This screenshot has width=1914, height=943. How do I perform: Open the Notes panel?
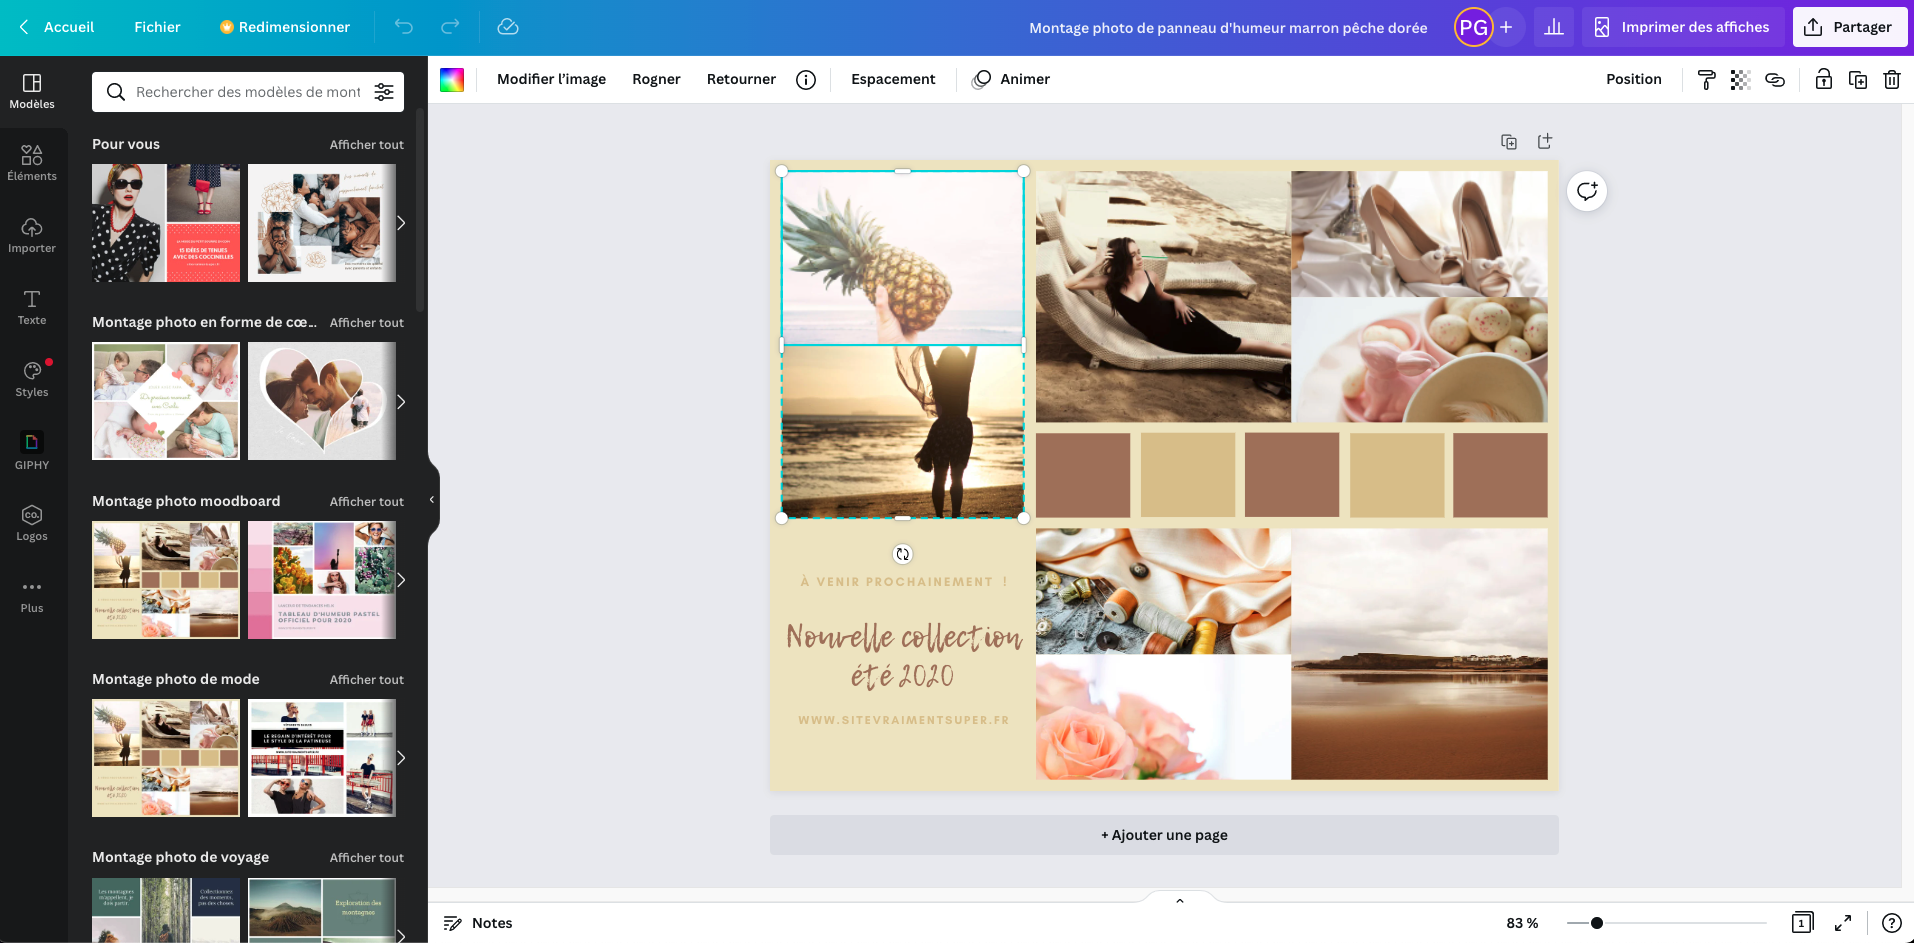click(478, 923)
